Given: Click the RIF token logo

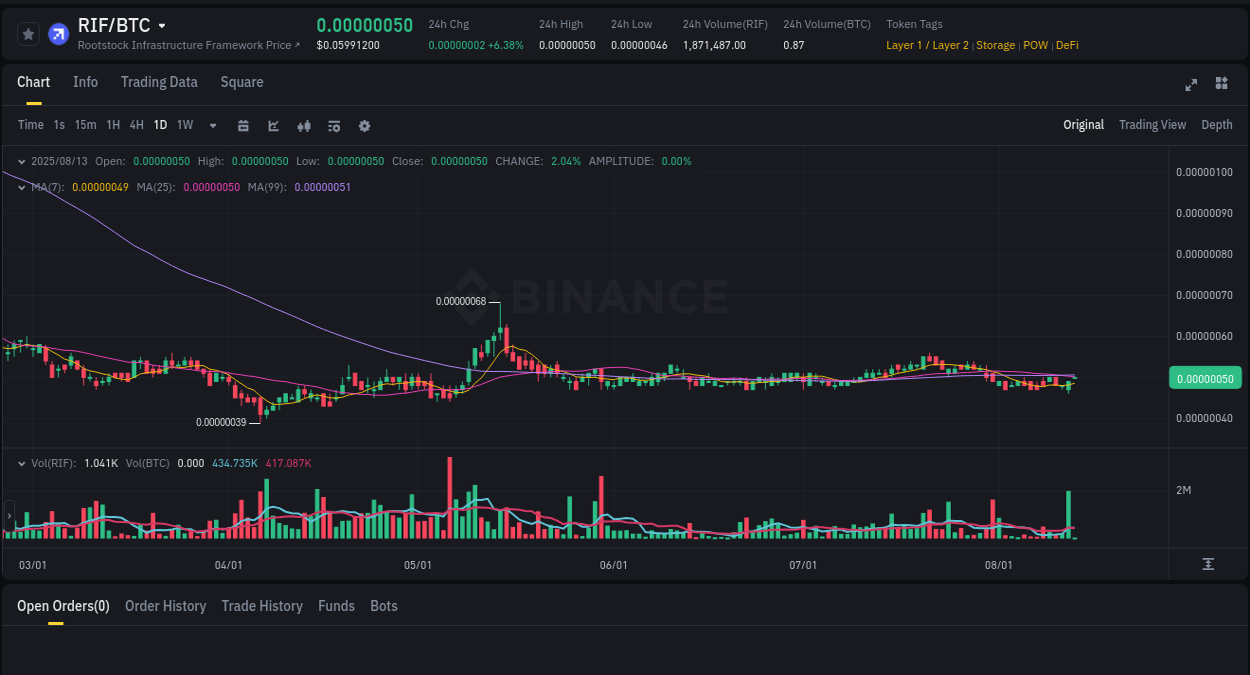Looking at the screenshot, I should (58, 33).
